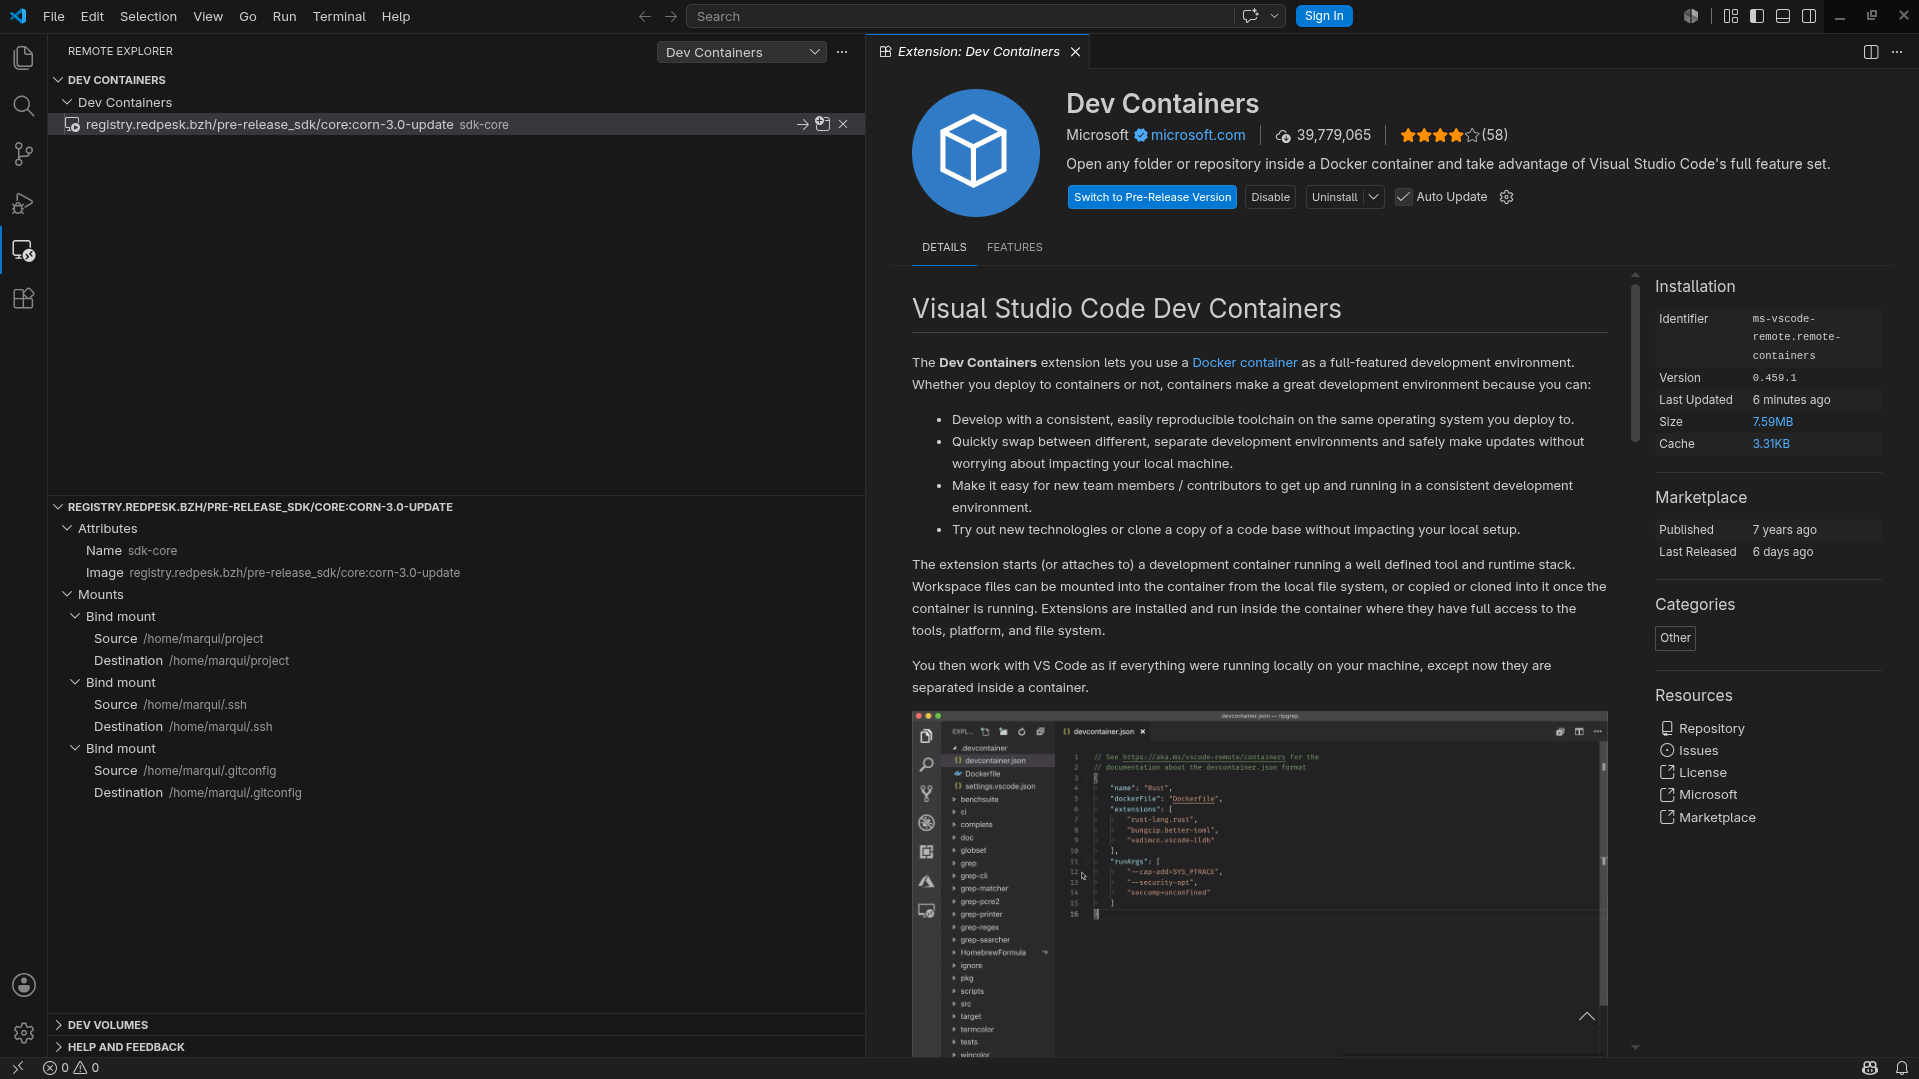The height and width of the screenshot is (1079, 1919).
Task: Open the Docker container link
Action: click(x=1244, y=363)
